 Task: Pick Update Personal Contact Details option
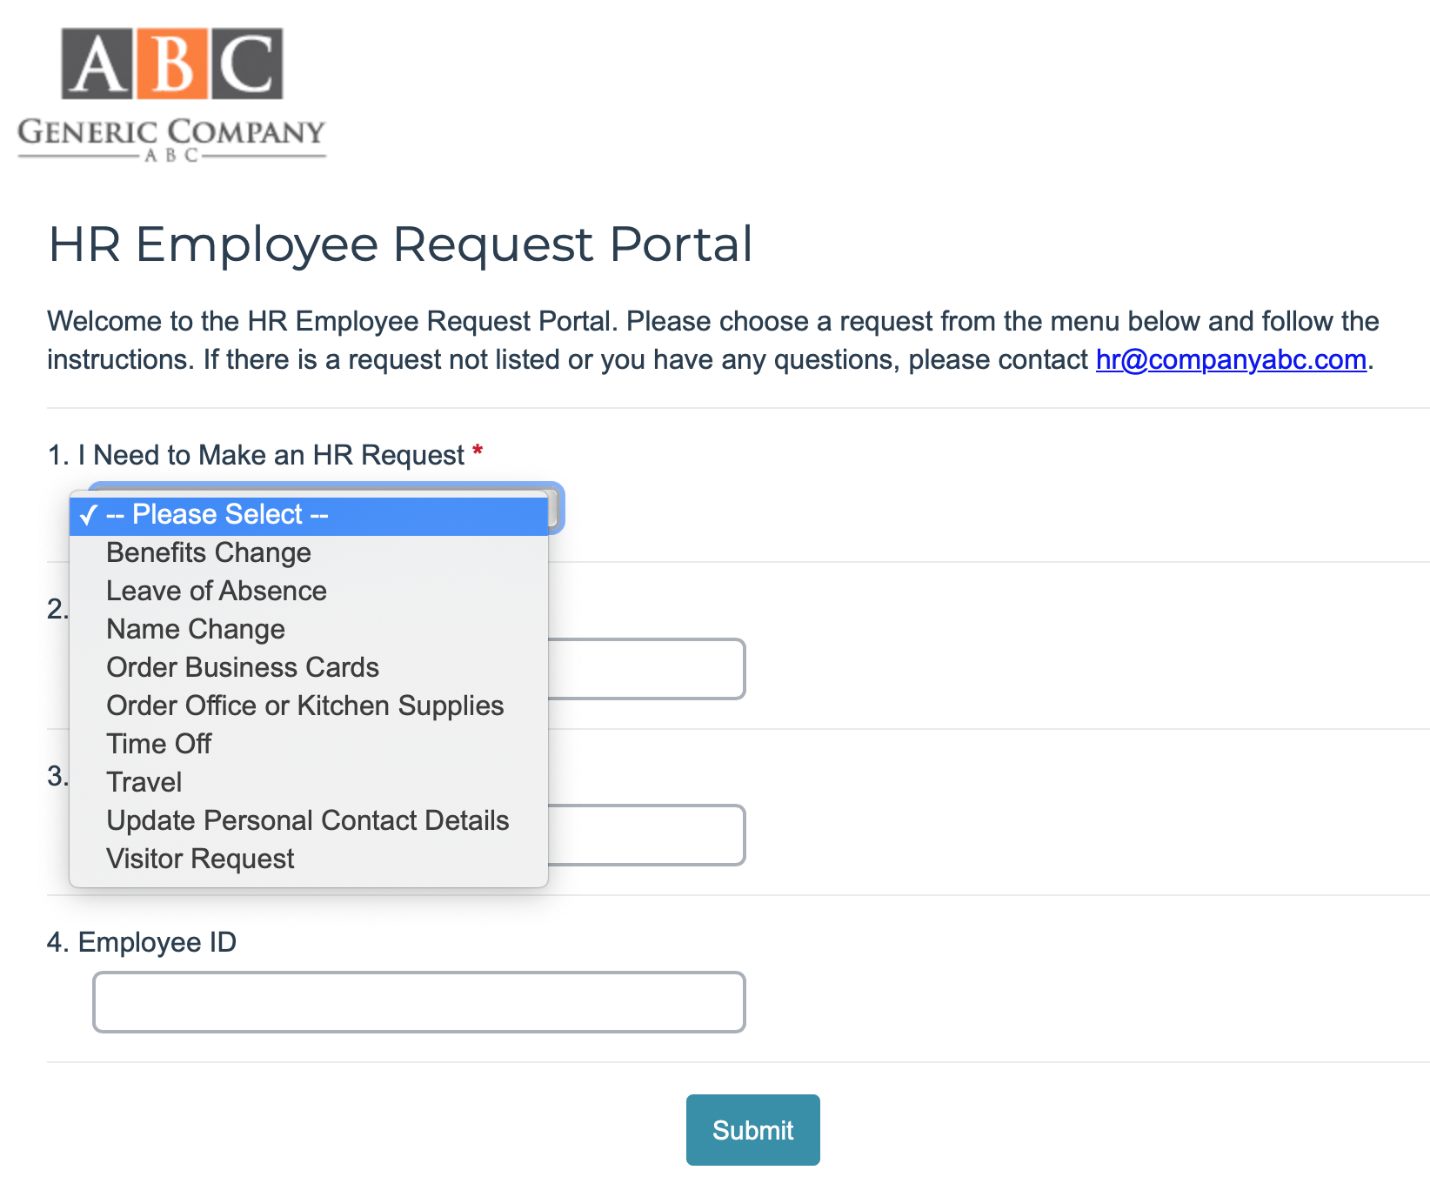point(308,821)
